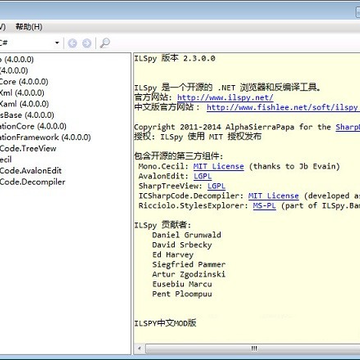Select the ecil assembly row
Image resolution: width=360 pixels, height=360 pixels.
point(6,160)
